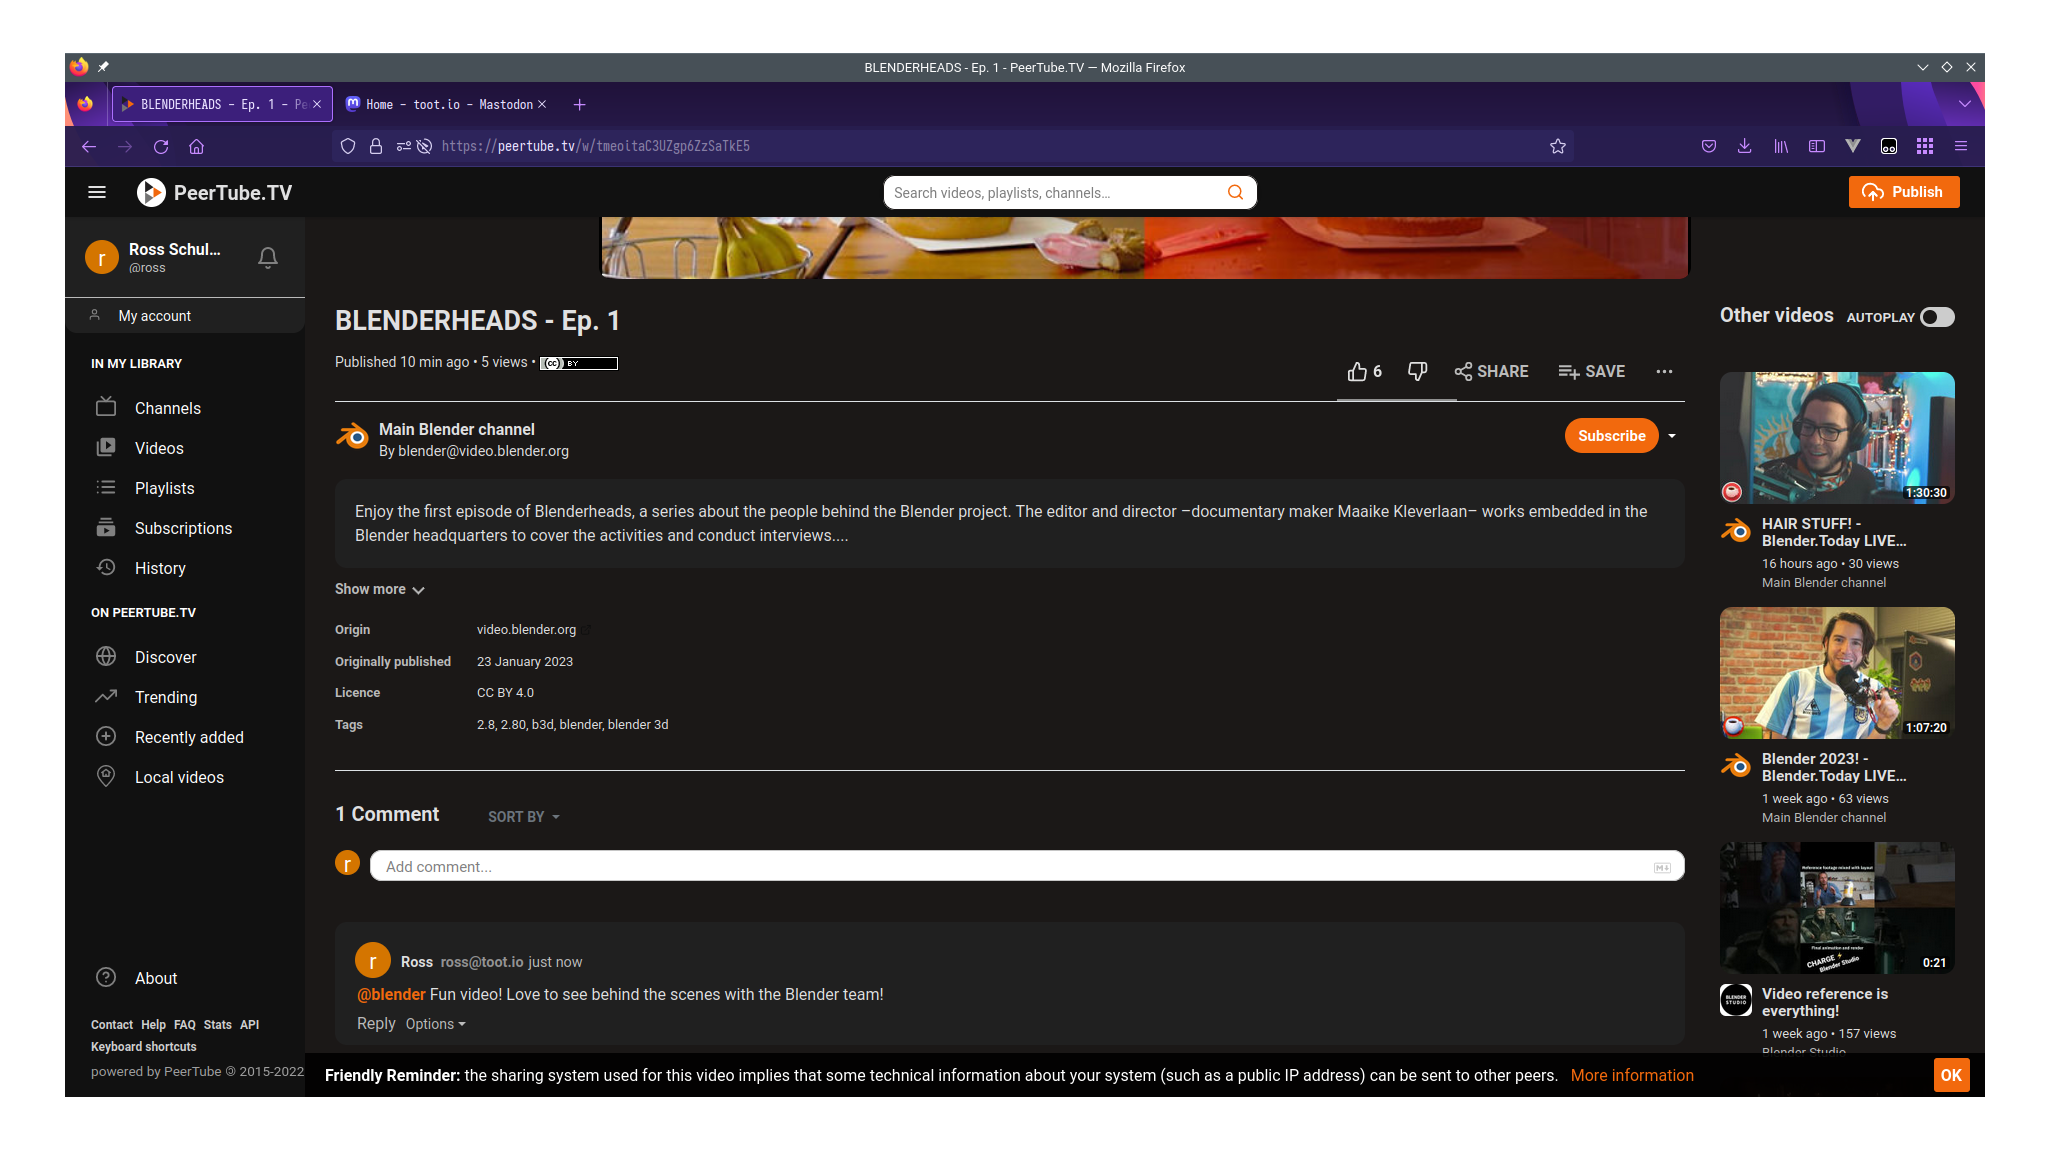Screen dimensions: 2050x1174
Task: Open Playlists in My Library
Action: click(x=164, y=488)
